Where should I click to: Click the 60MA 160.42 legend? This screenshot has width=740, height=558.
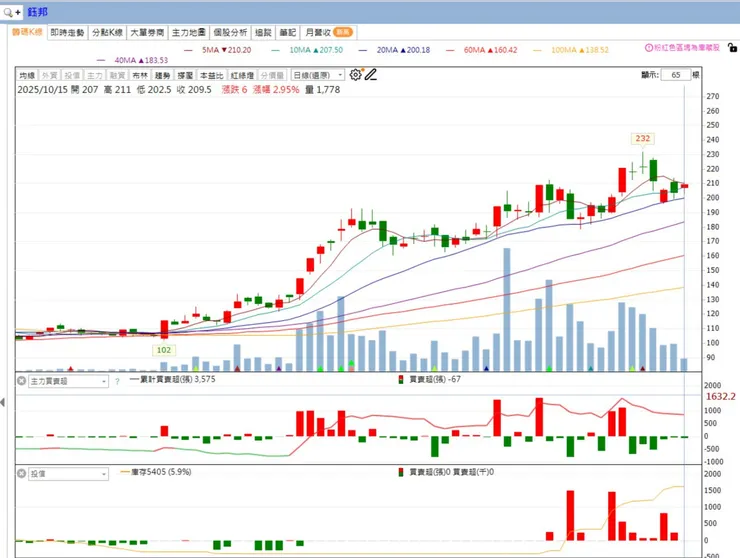tap(482, 50)
